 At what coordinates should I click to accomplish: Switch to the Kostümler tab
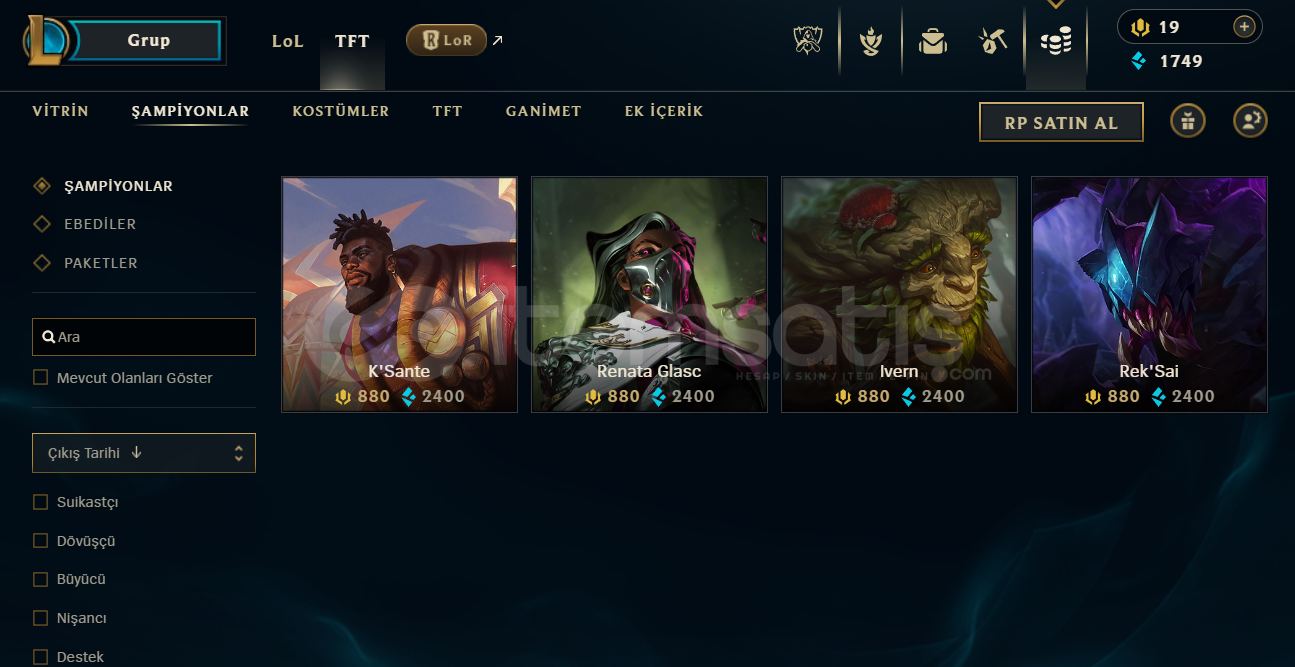[x=341, y=111]
